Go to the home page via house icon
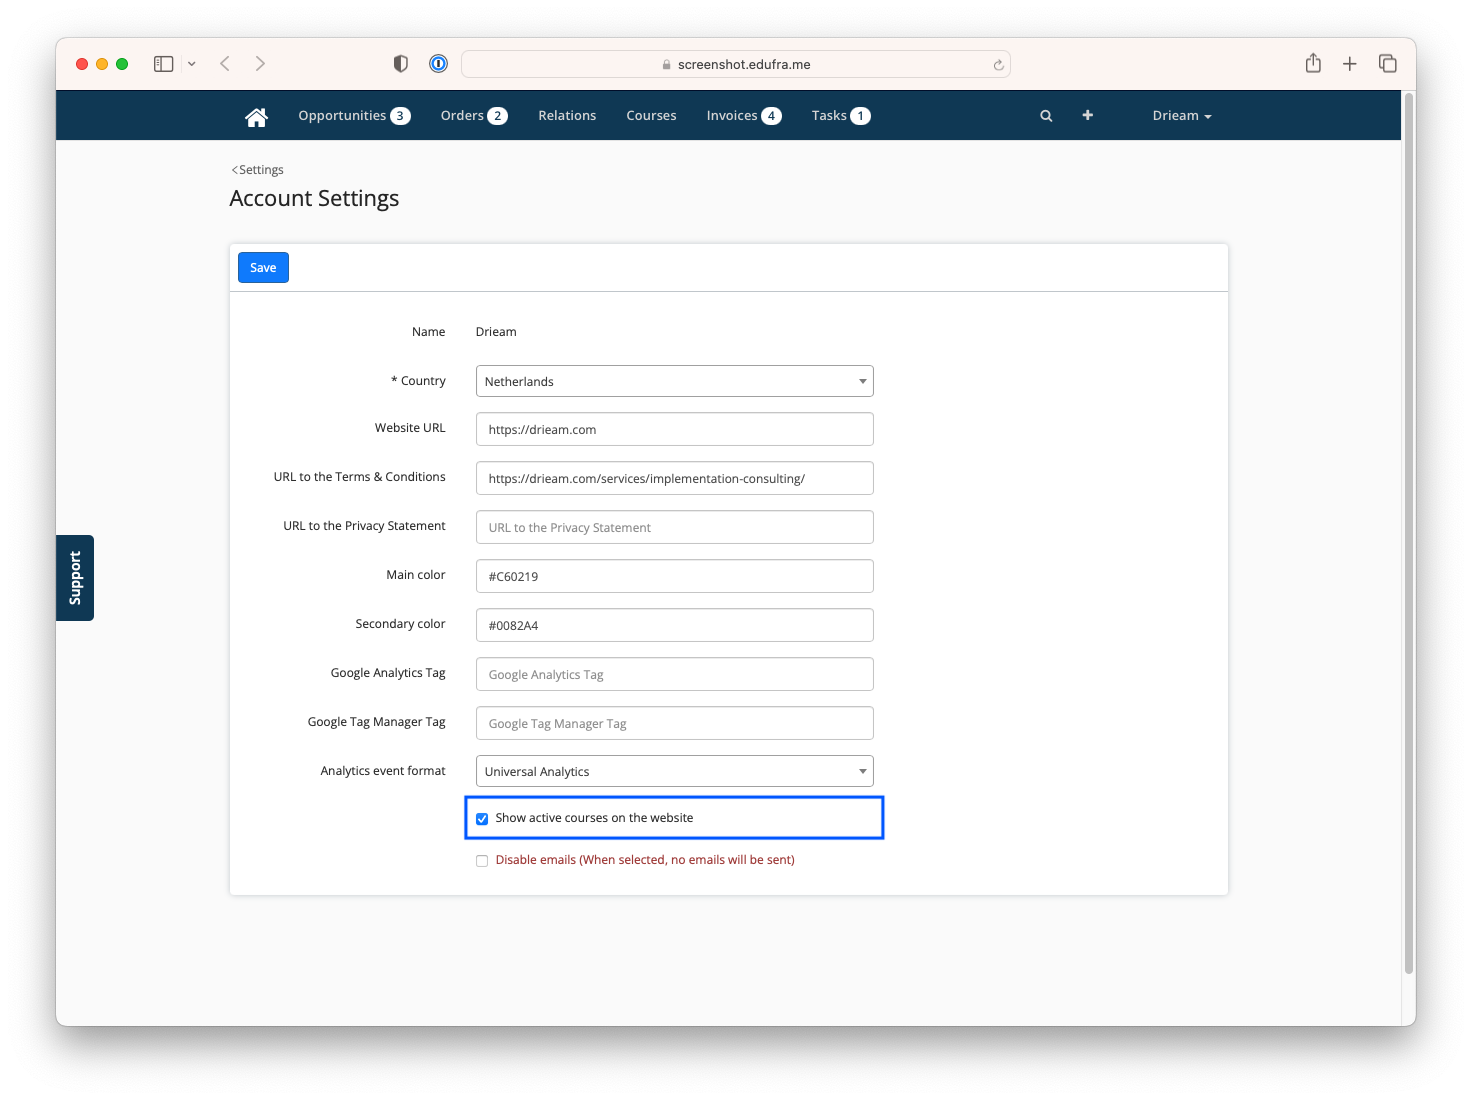 tap(256, 117)
